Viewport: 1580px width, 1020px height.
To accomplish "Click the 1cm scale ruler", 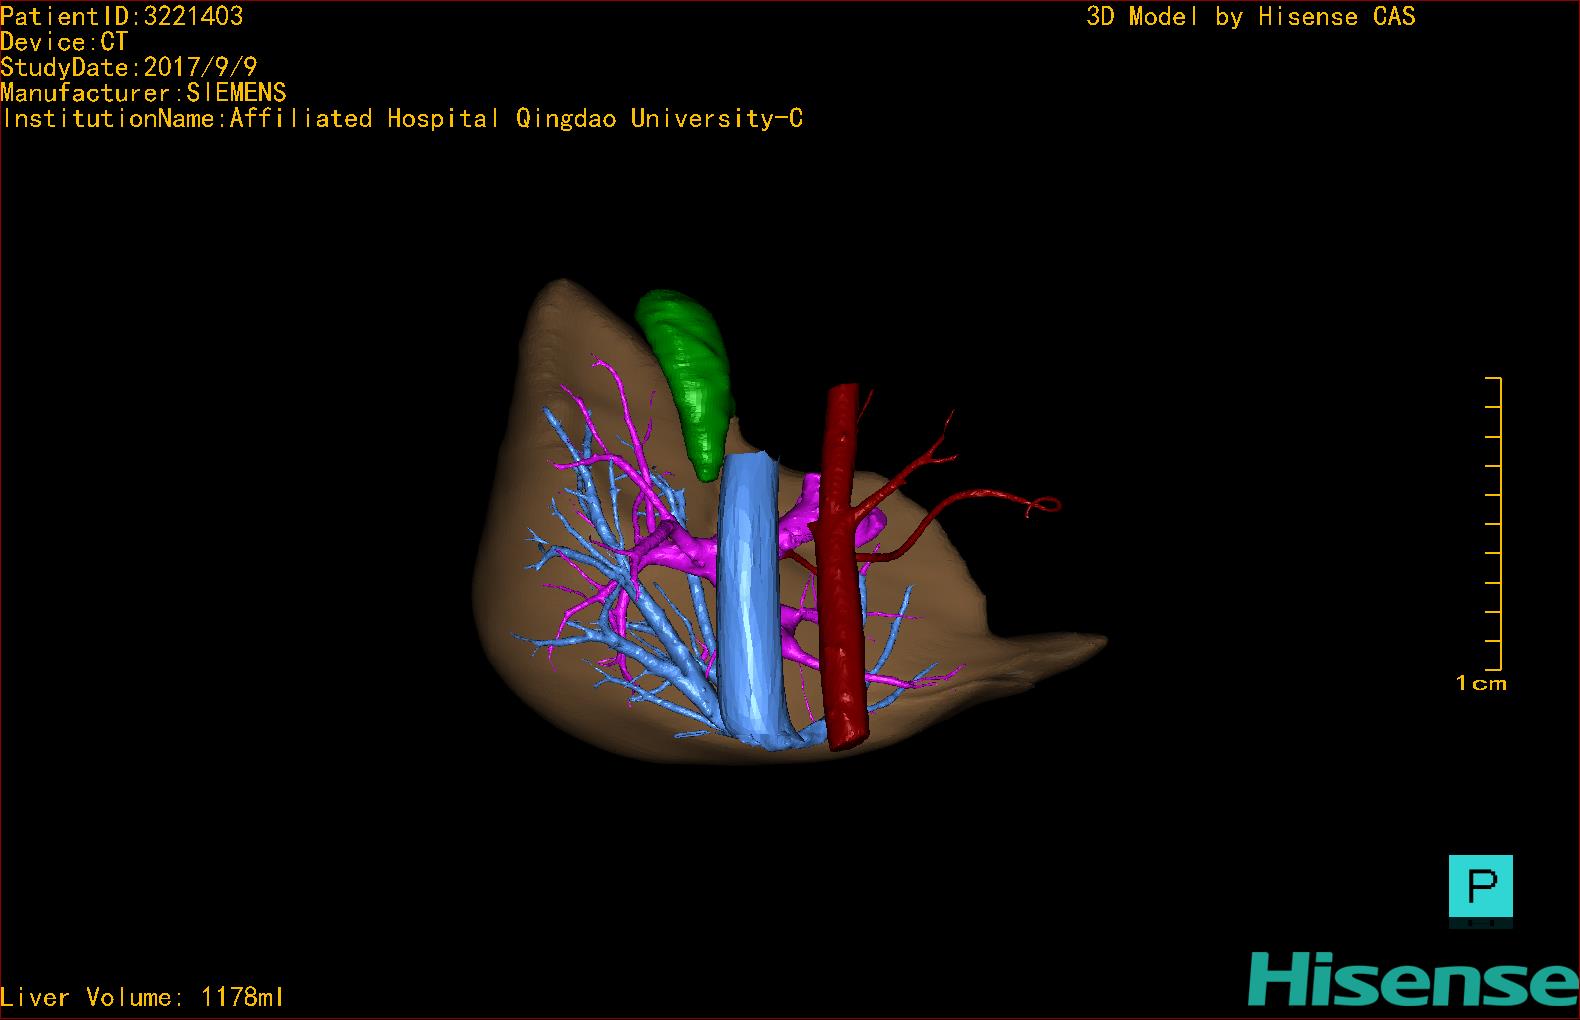I will pyautogui.click(x=1493, y=523).
